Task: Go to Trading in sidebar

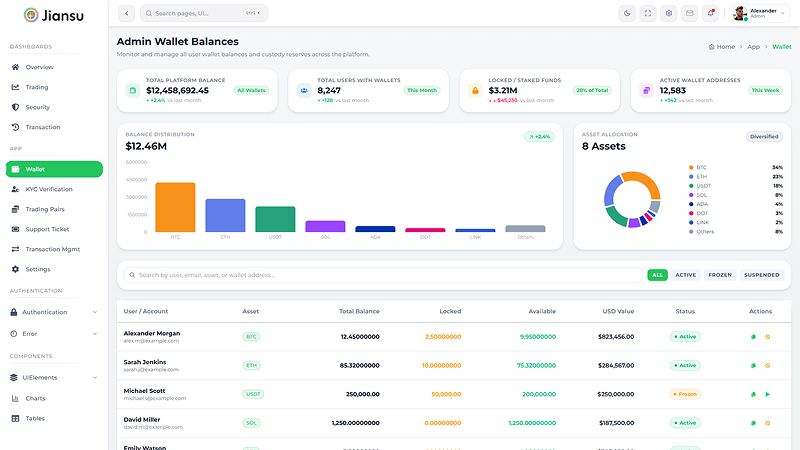Action: tap(54, 87)
